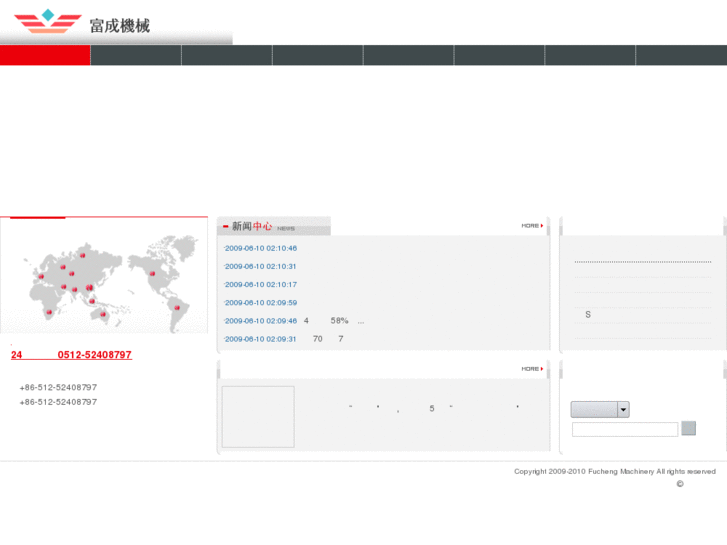This screenshot has width=727, height=545.
Task: Click the copyright symbol below the footer
Action: click(x=680, y=484)
